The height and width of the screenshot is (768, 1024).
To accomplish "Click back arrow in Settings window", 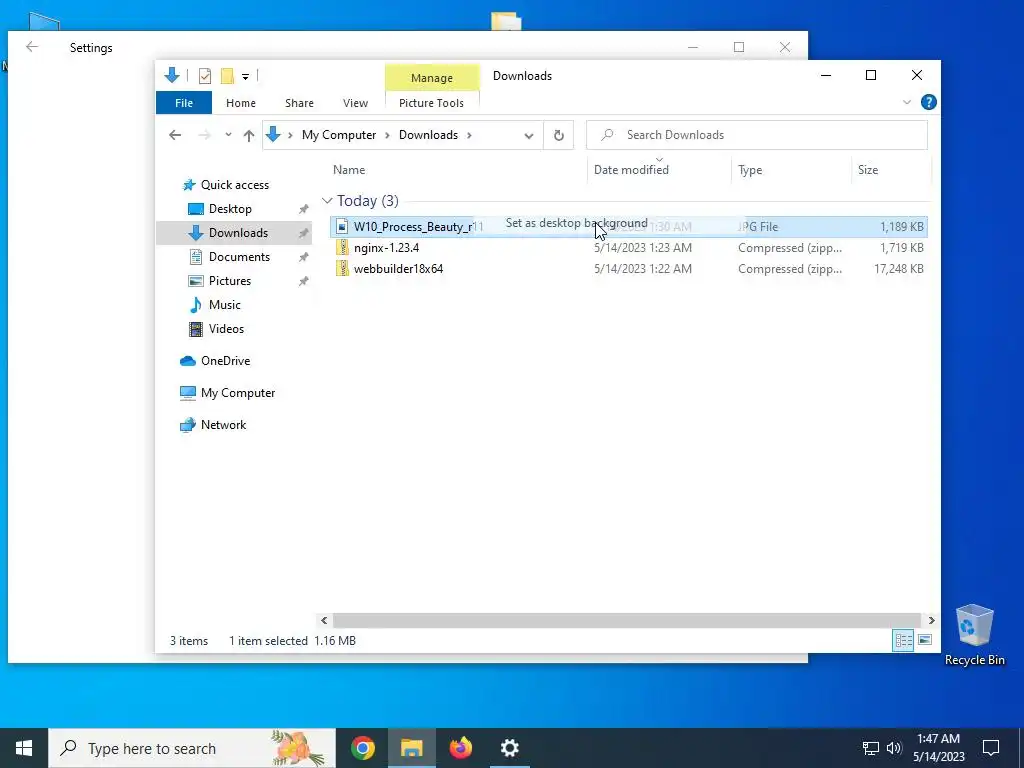I will coord(32,47).
